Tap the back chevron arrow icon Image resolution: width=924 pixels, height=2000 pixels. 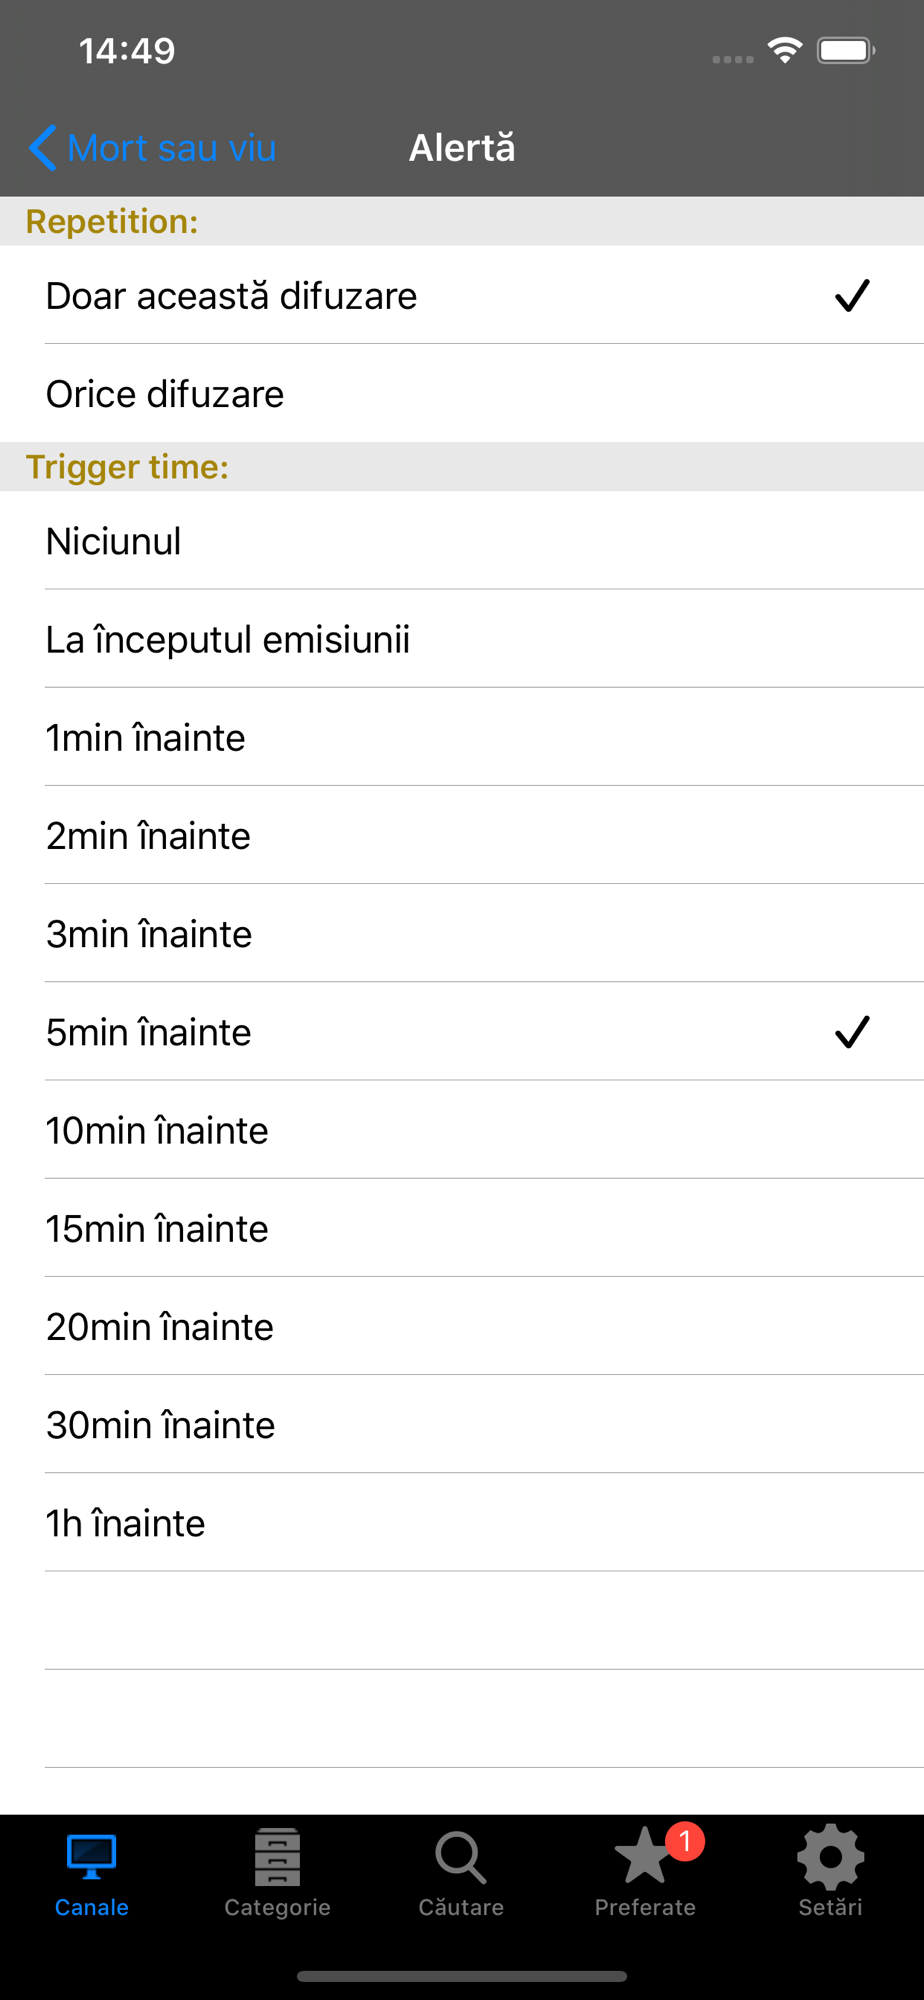pos(42,148)
